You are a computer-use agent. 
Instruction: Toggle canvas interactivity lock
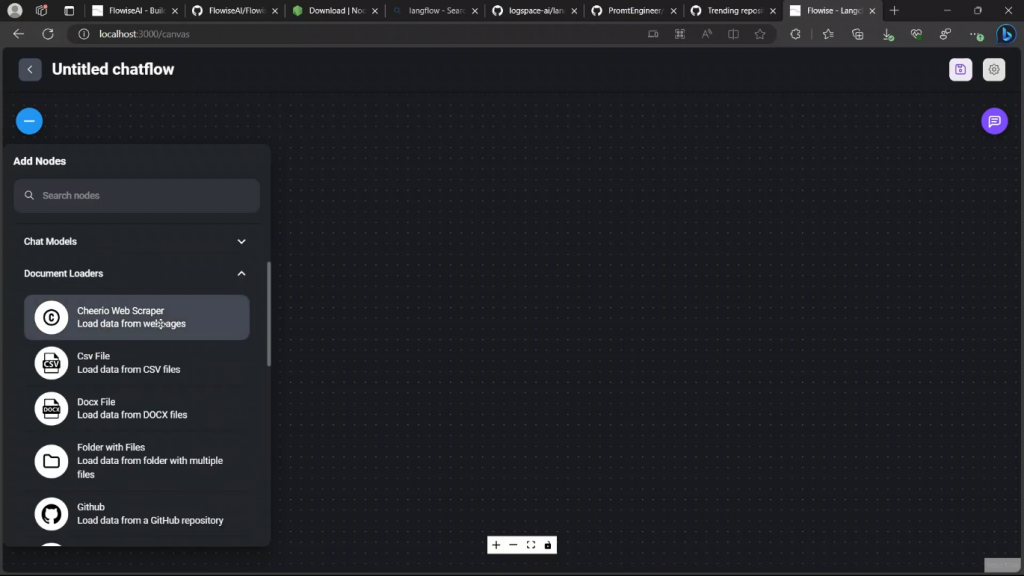pos(548,545)
